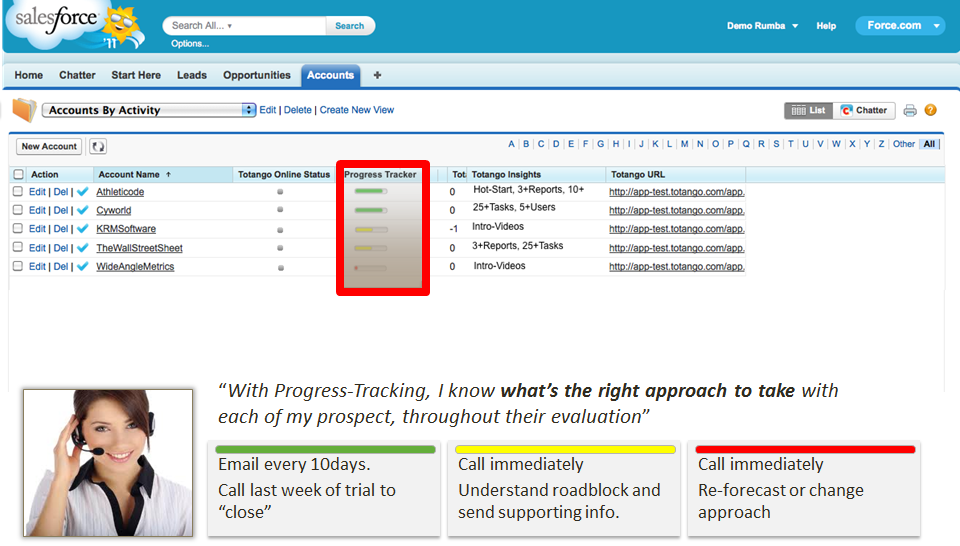This screenshot has height=546, width=960.
Task: Sort by Totango Insights column header
Action: coord(506,174)
